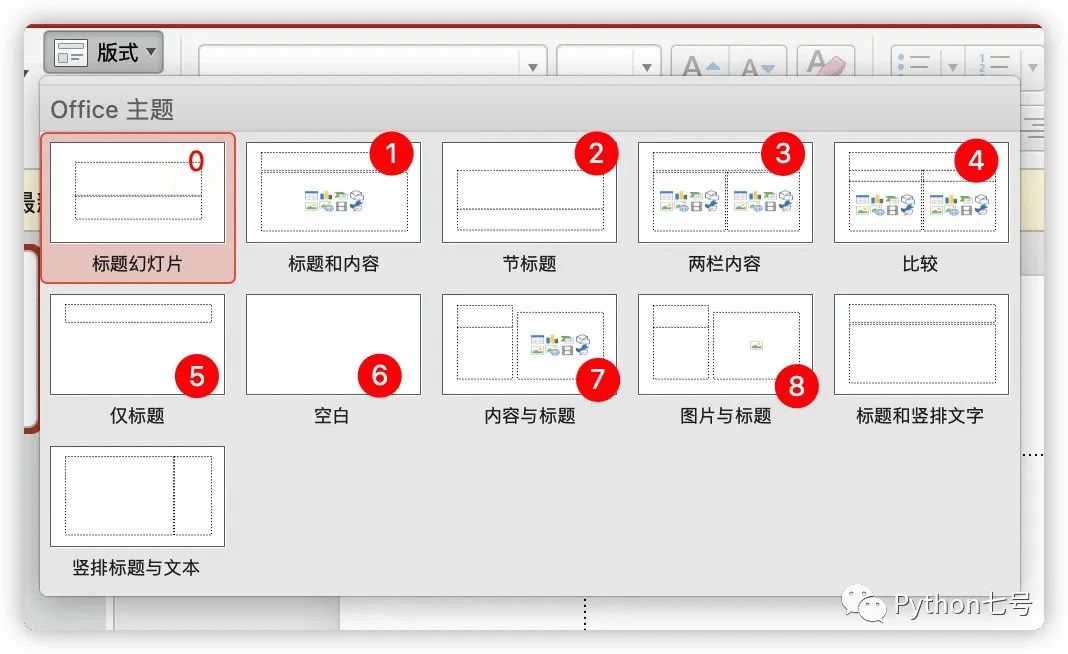
Task: Expand the numbered list options arrow
Action: [1033, 67]
